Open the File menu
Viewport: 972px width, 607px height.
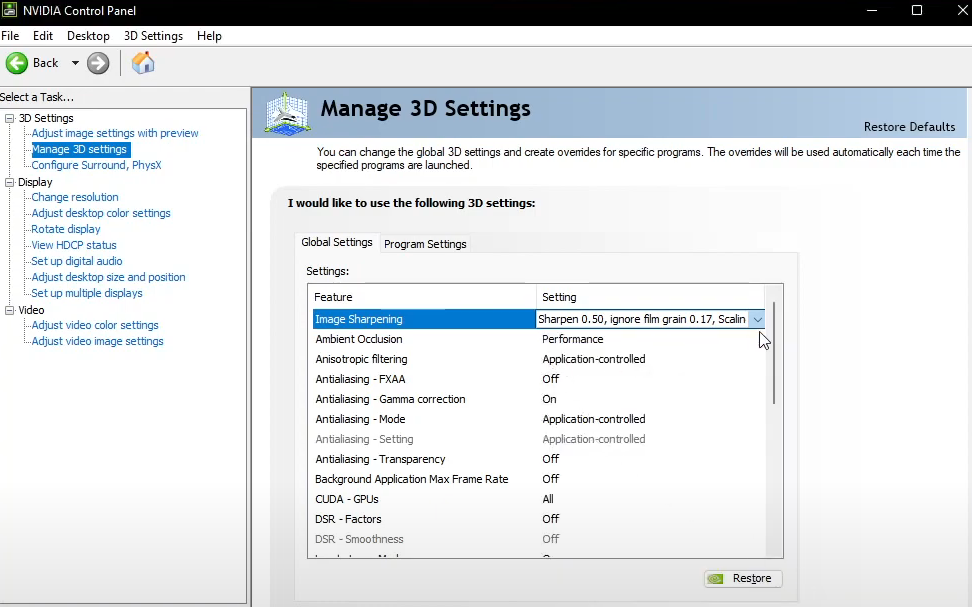pyautogui.click(x=10, y=36)
